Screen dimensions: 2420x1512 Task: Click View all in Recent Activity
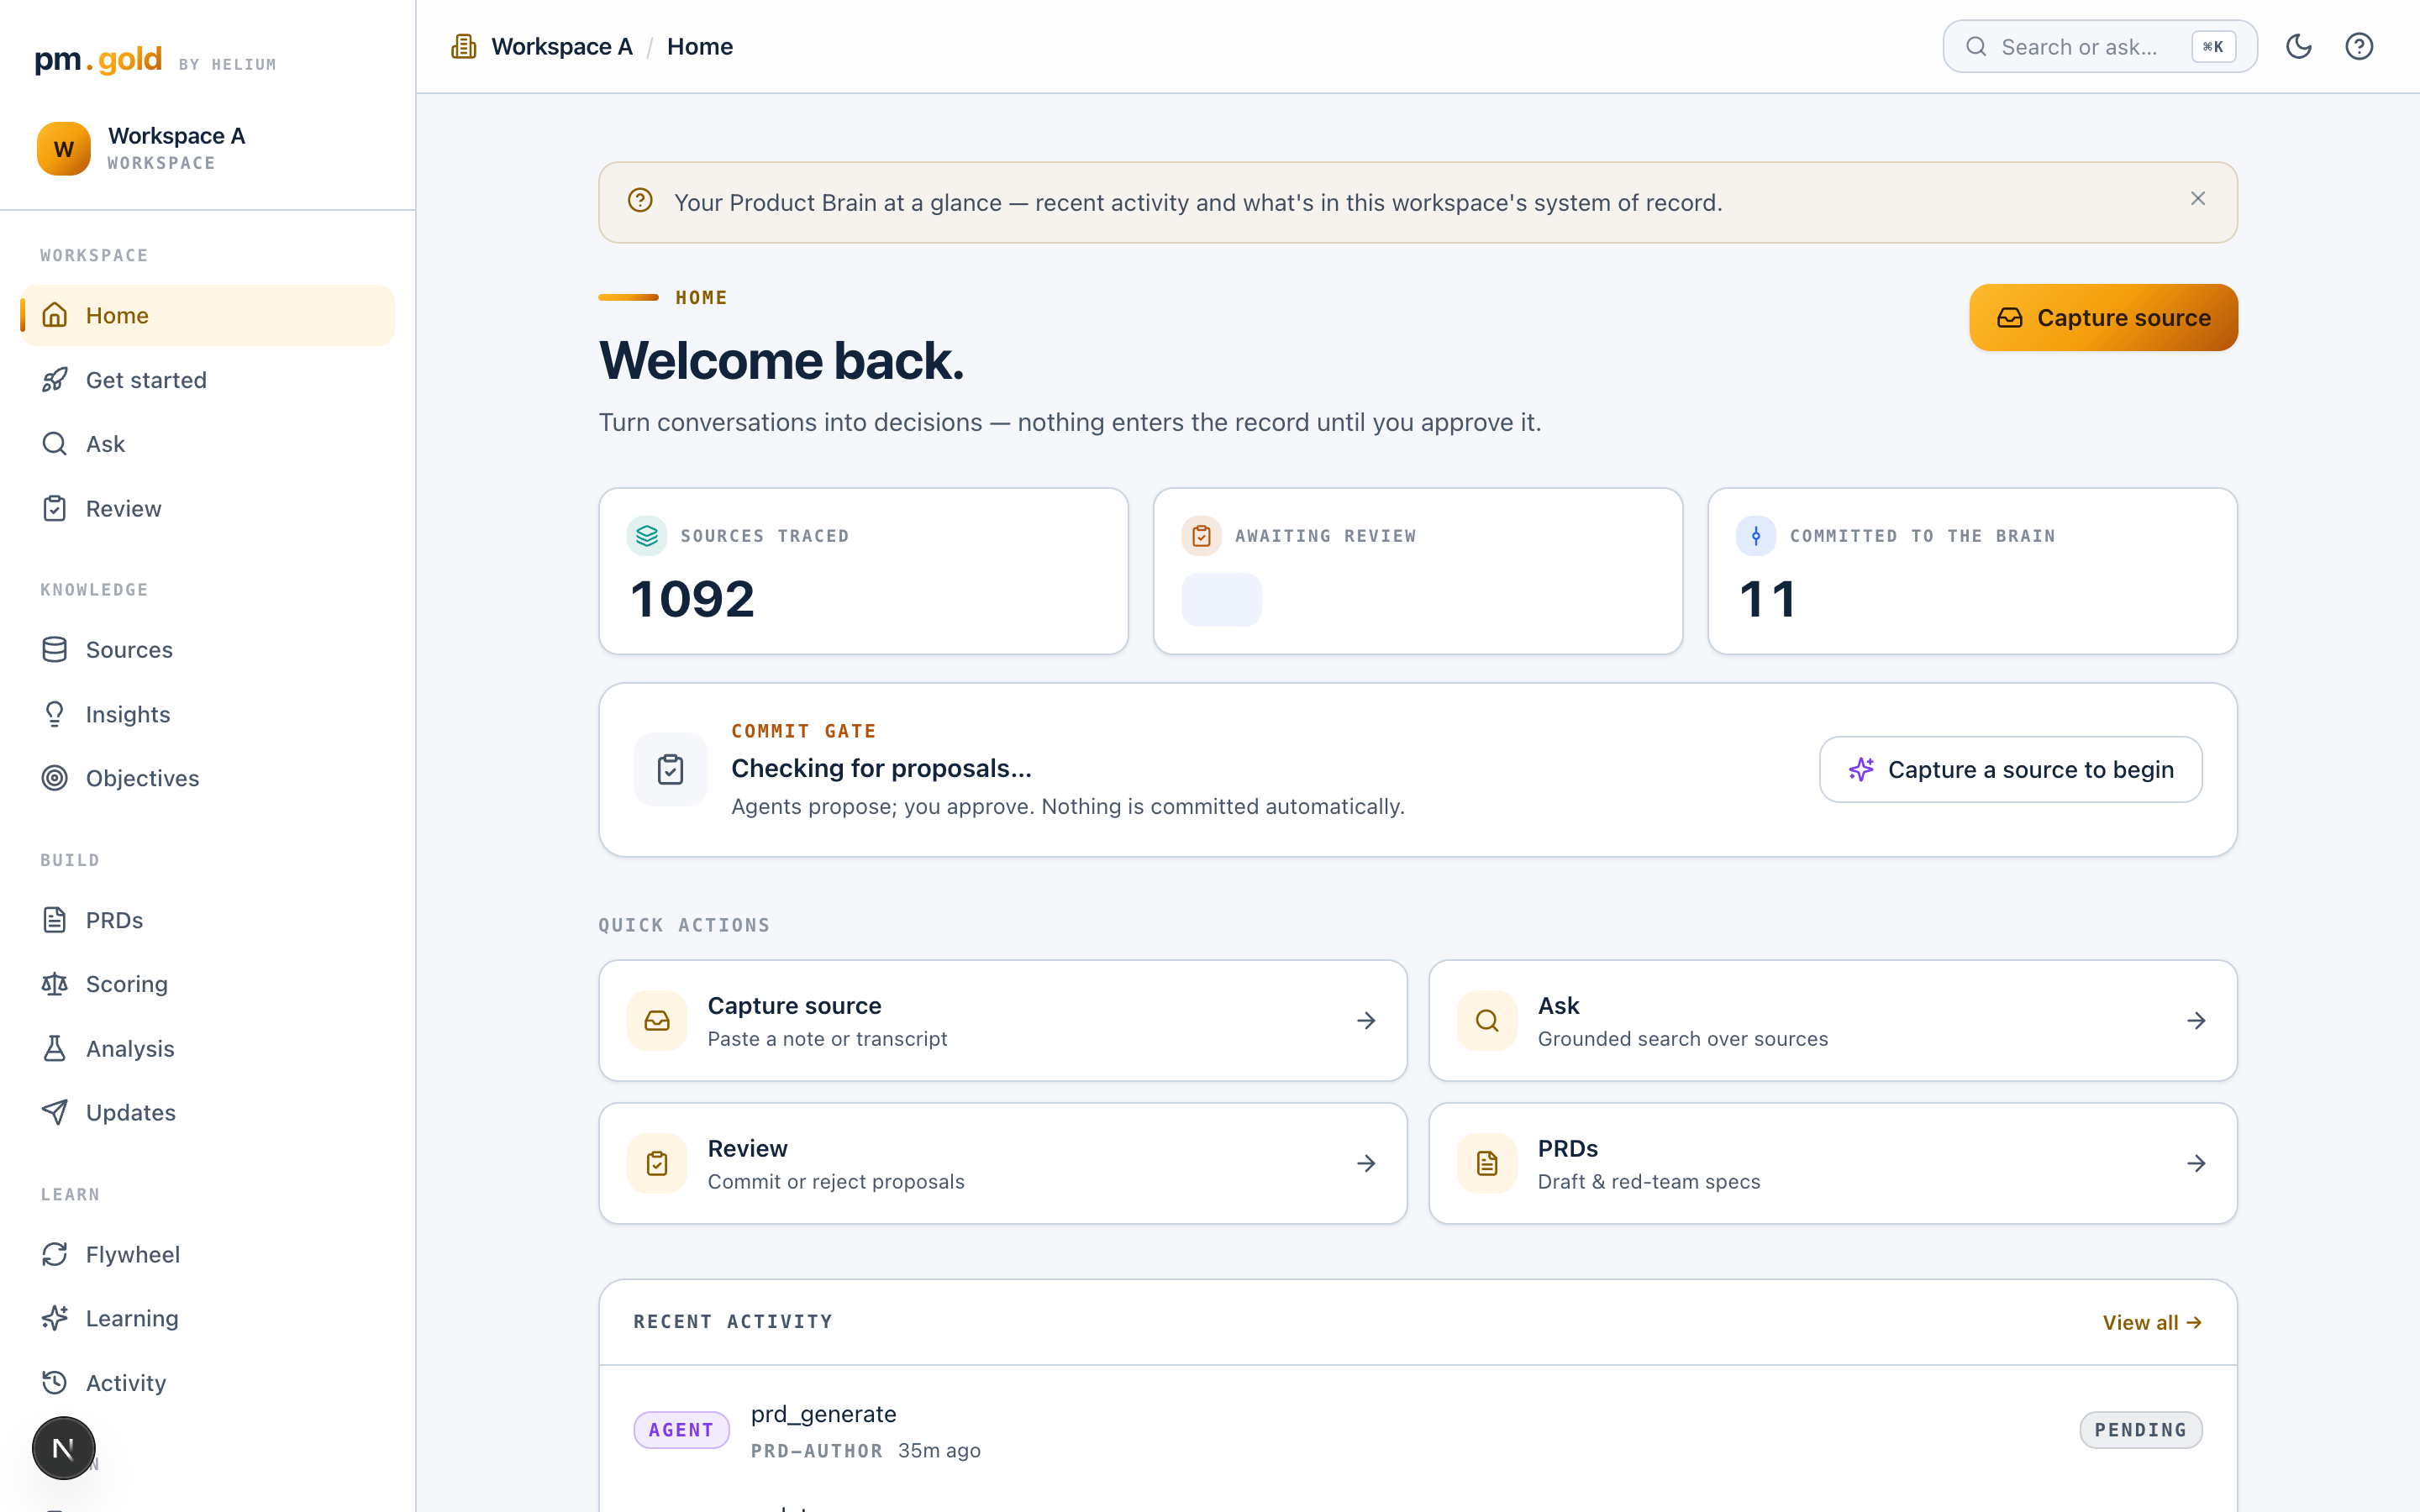click(2152, 1323)
